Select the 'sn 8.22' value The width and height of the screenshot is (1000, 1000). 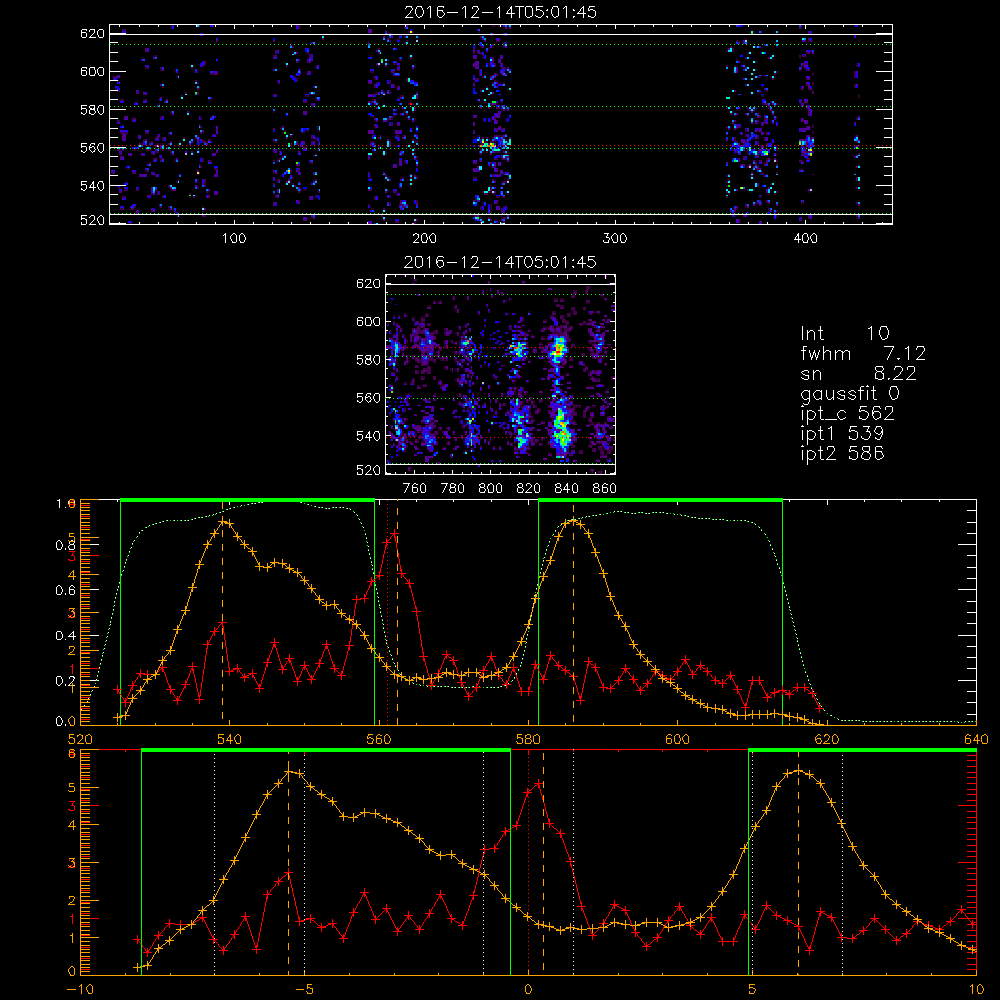[858, 373]
